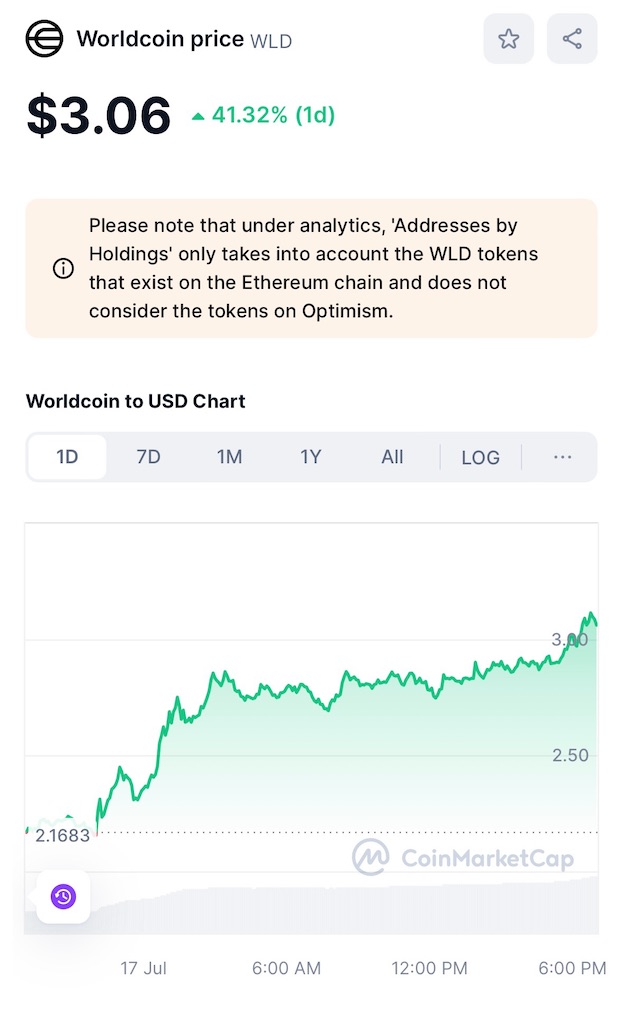Click the 41.32% (1d) change label
This screenshot has width=623, height=1024.
[273, 115]
